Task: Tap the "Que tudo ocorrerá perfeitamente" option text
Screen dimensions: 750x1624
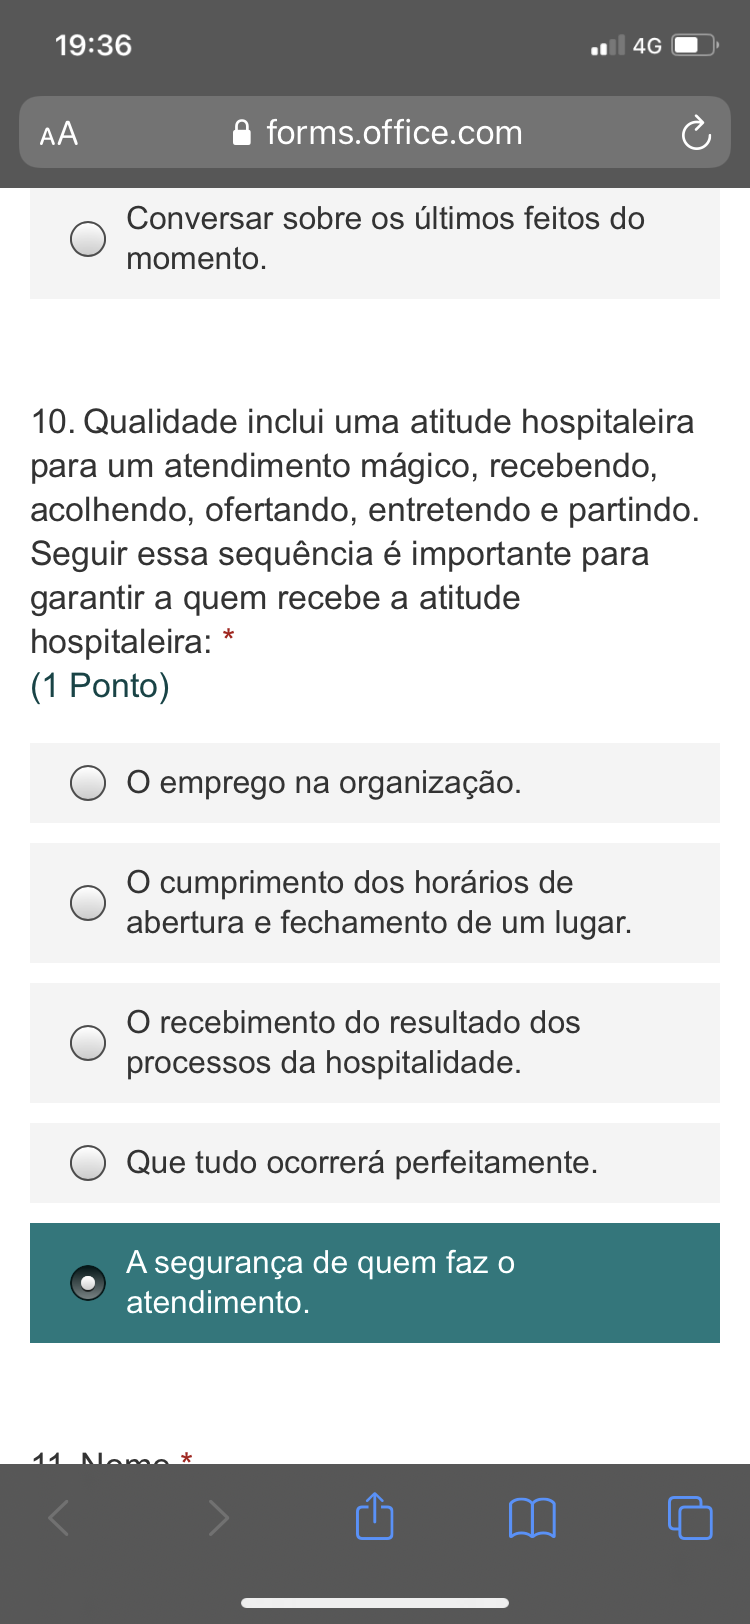Action: click(361, 1163)
